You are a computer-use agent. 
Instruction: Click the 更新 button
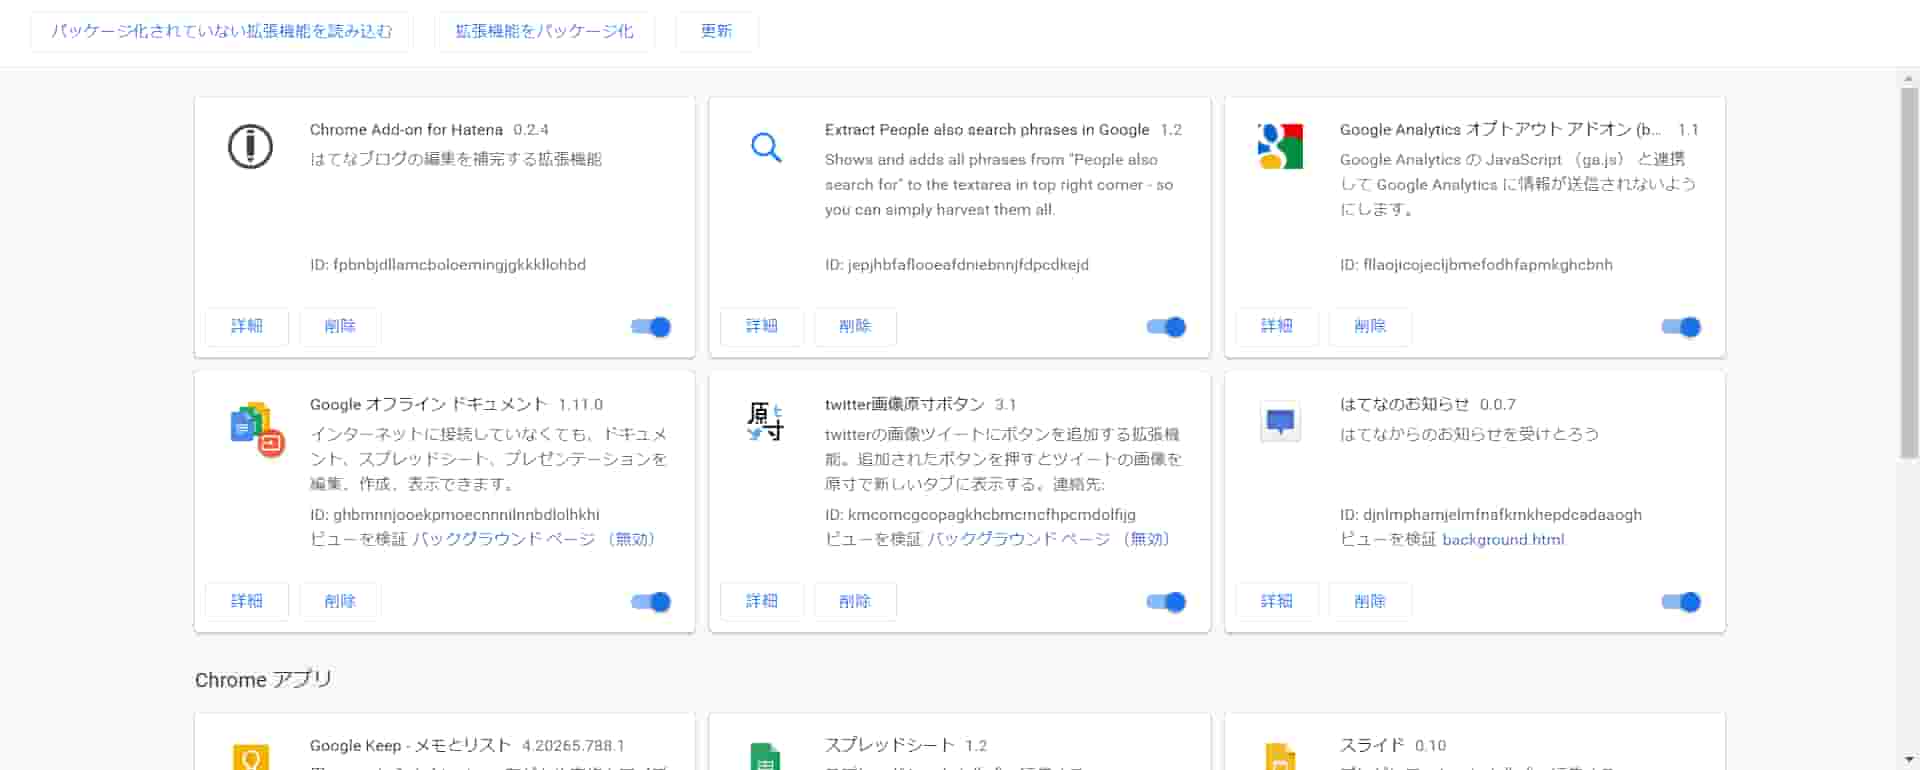pyautogui.click(x=717, y=31)
